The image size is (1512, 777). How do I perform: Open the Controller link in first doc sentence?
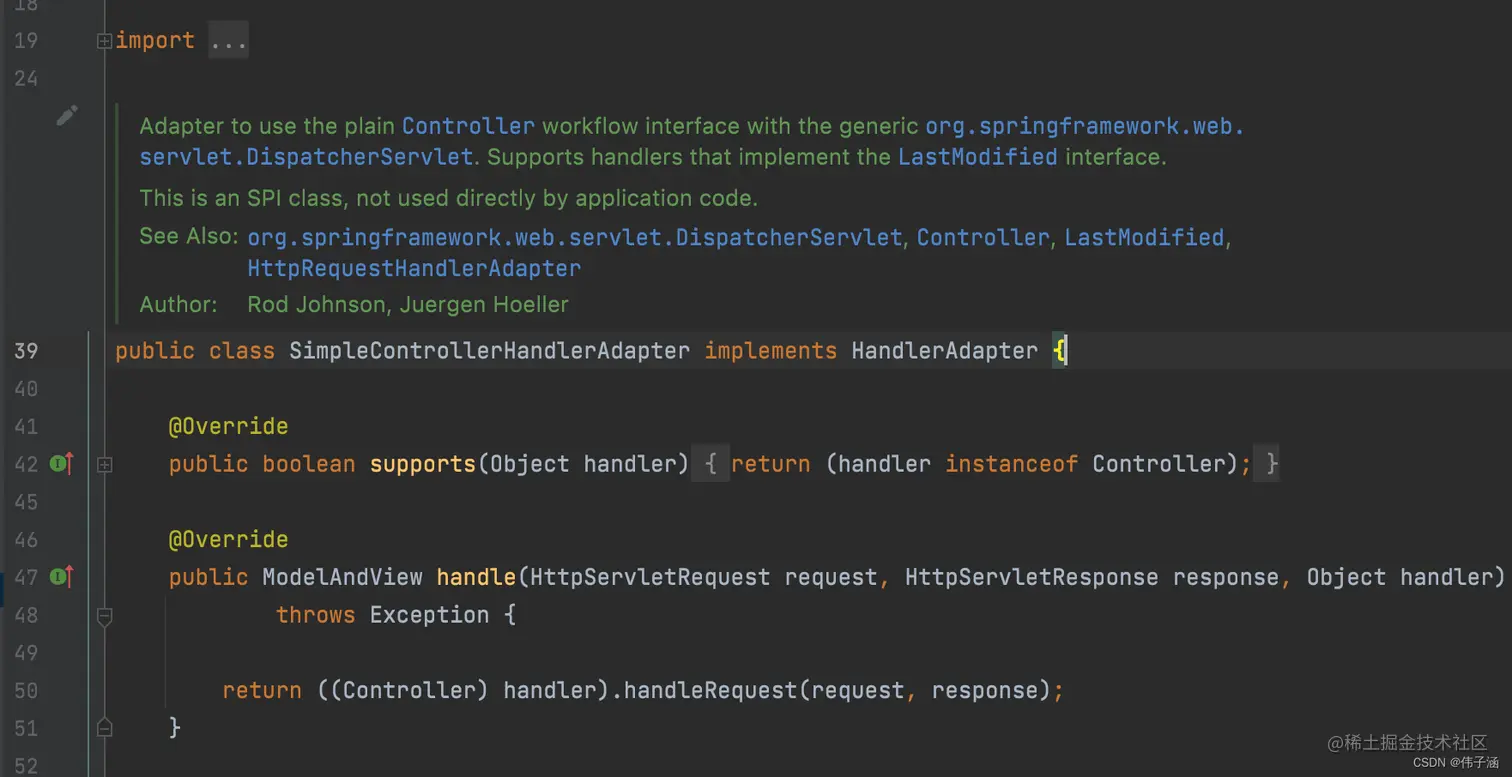tap(468, 126)
